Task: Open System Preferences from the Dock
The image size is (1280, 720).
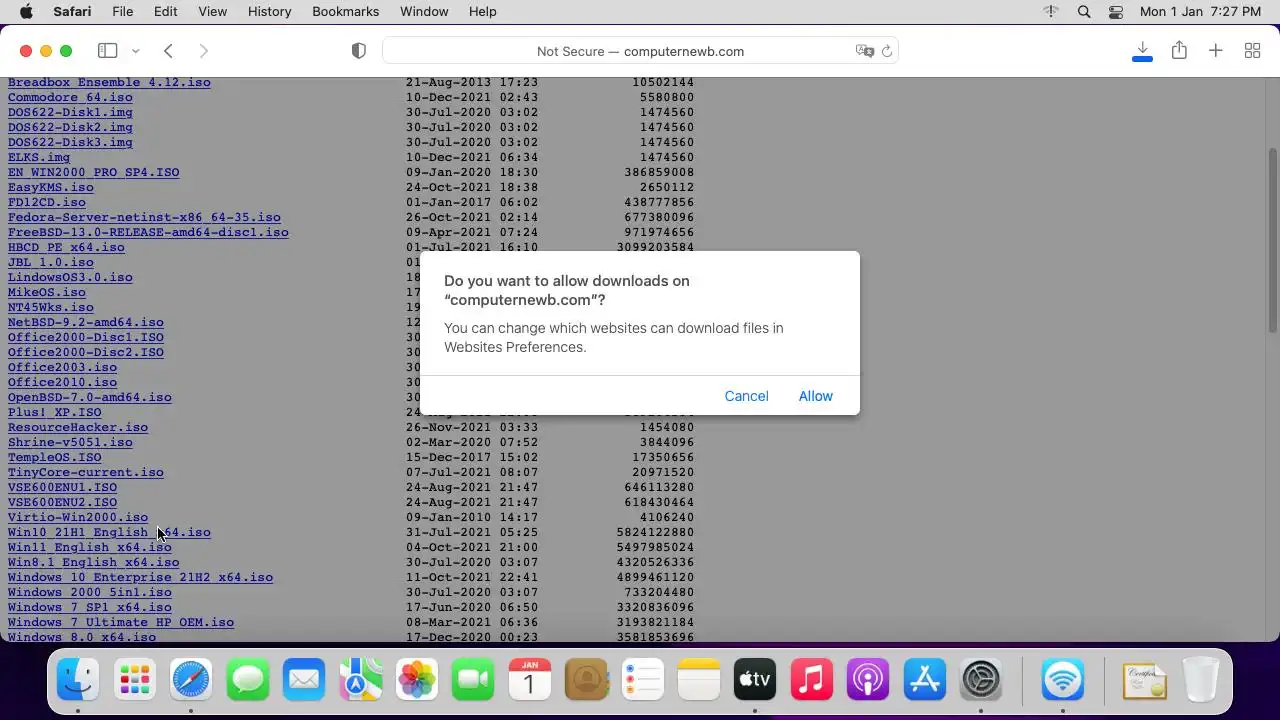Action: click(981, 680)
